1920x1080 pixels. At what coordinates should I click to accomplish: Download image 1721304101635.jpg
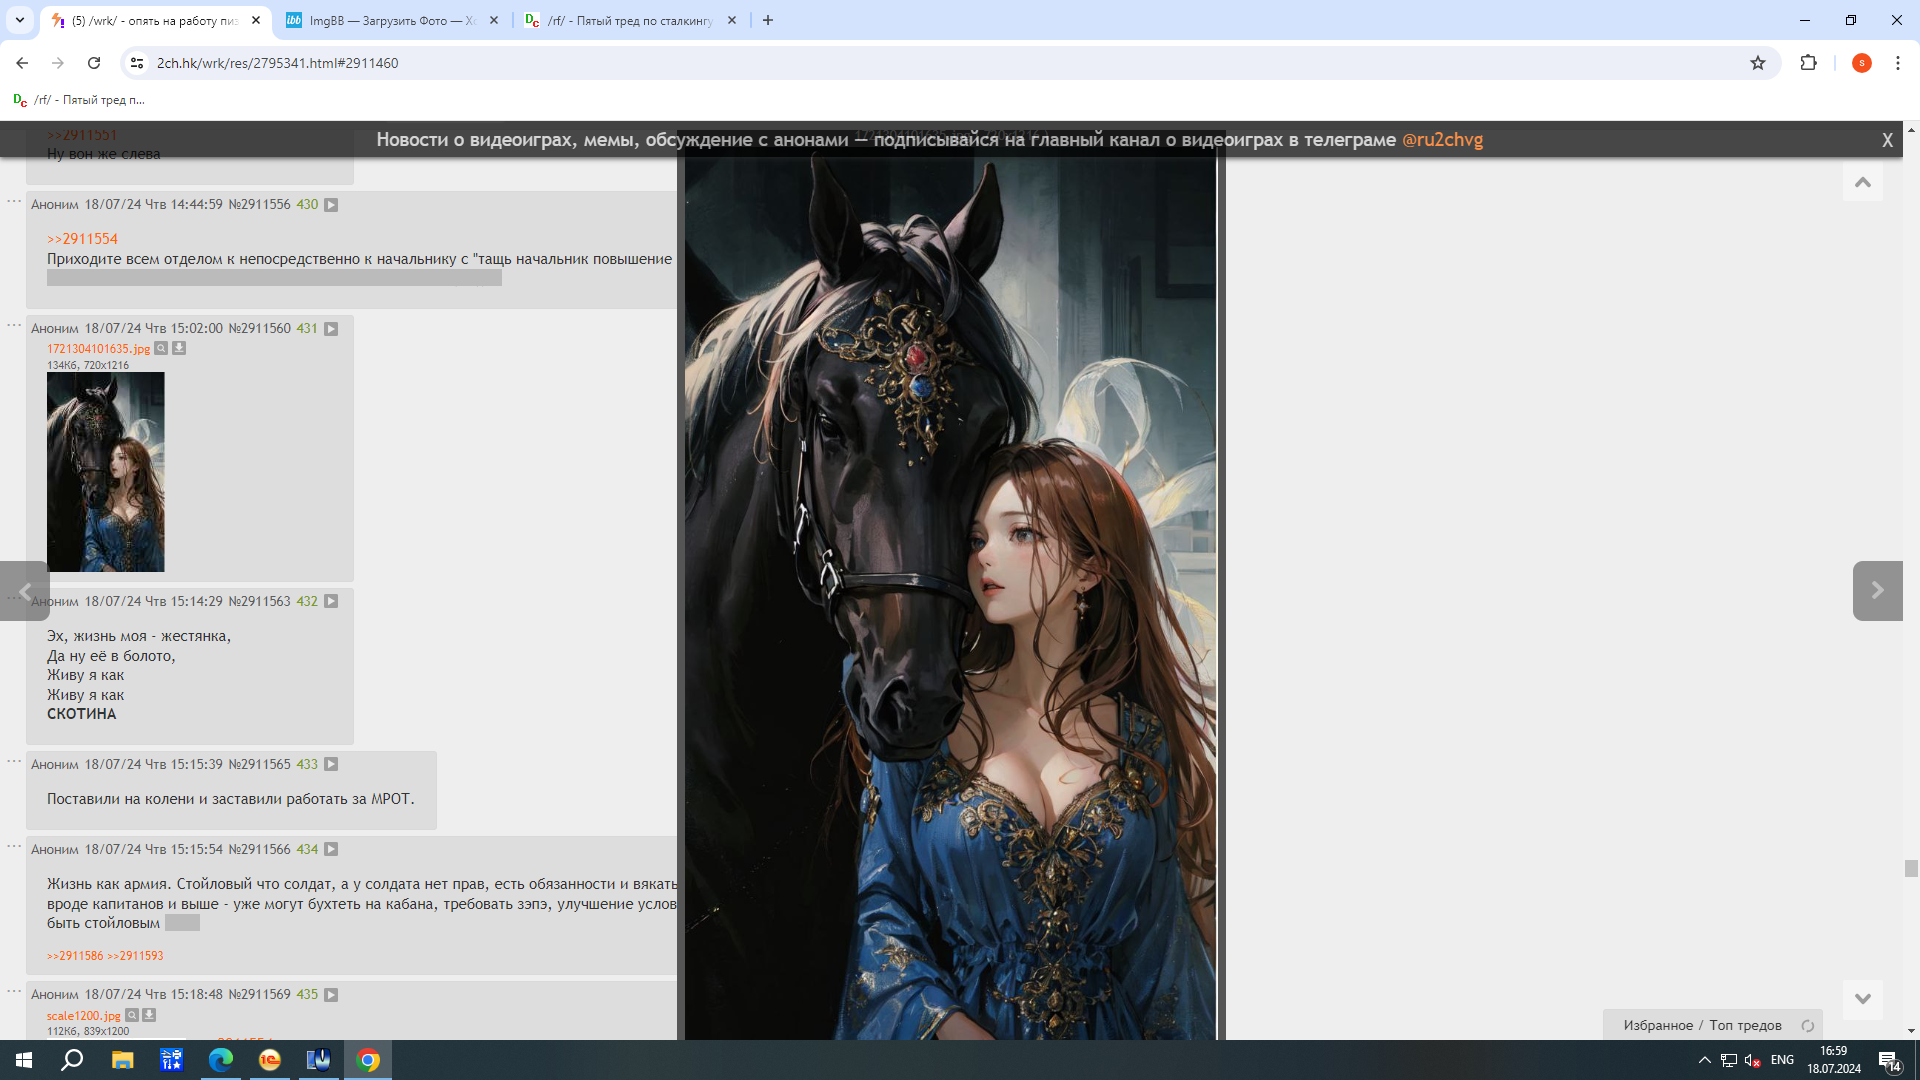point(179,349)
